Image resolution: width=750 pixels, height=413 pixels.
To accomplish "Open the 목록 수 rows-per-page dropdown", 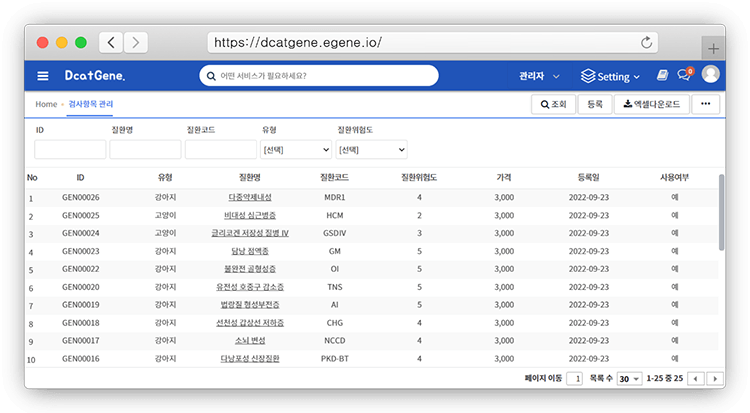I will click(629, 379).
